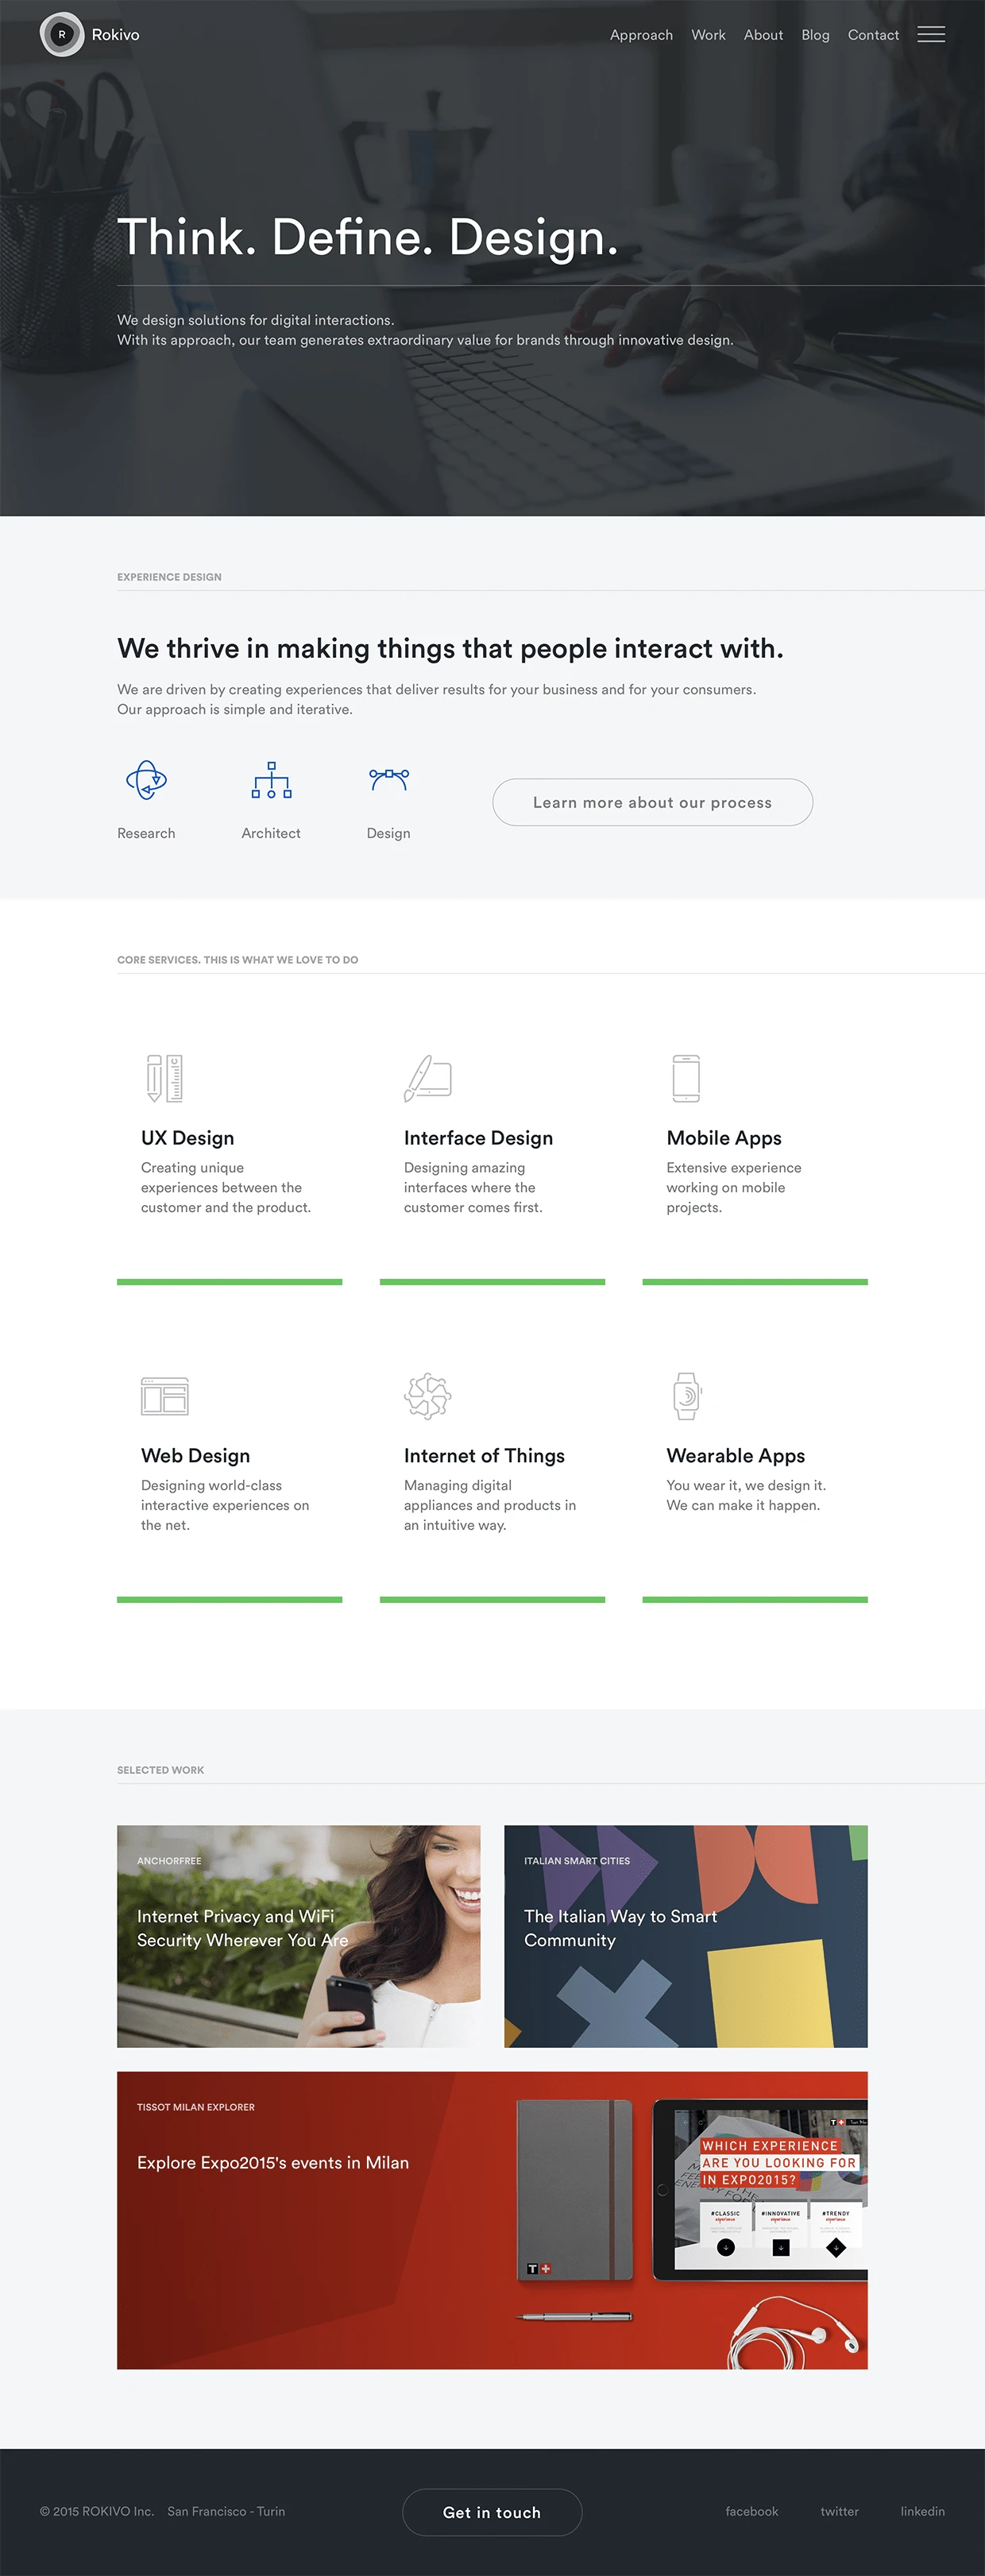Click Learn more about our process button
985x2576 pixels.
(652, 802)
